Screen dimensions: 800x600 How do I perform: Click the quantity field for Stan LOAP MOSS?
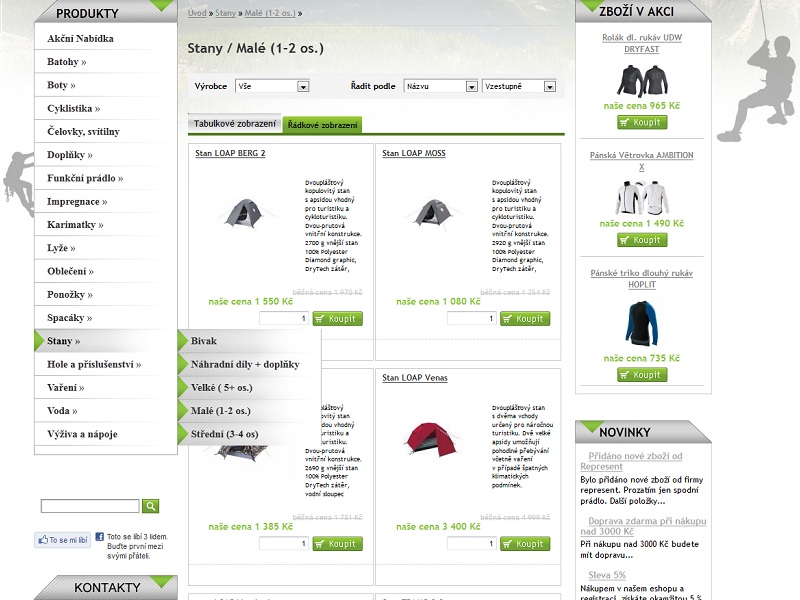click(x=471, y=319)
